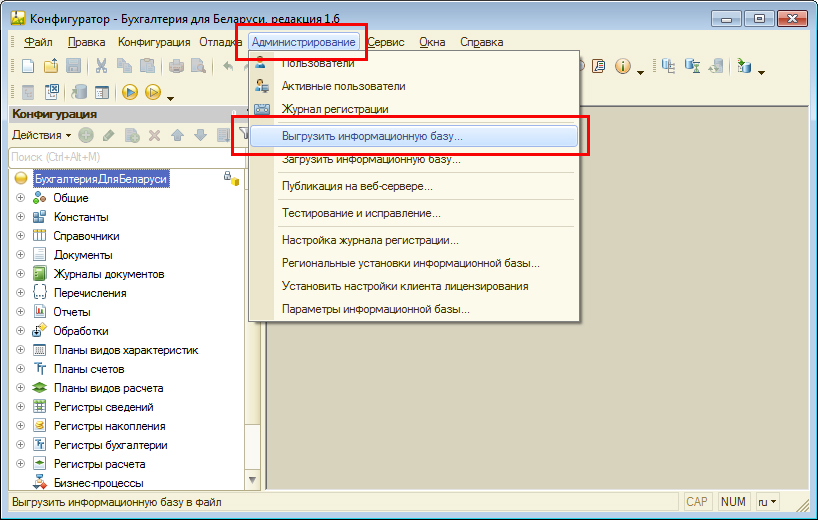818x520 pixels.
Task: Click the Print icon in toolbar
Action: pyautogui.click(x=176, y=67)
